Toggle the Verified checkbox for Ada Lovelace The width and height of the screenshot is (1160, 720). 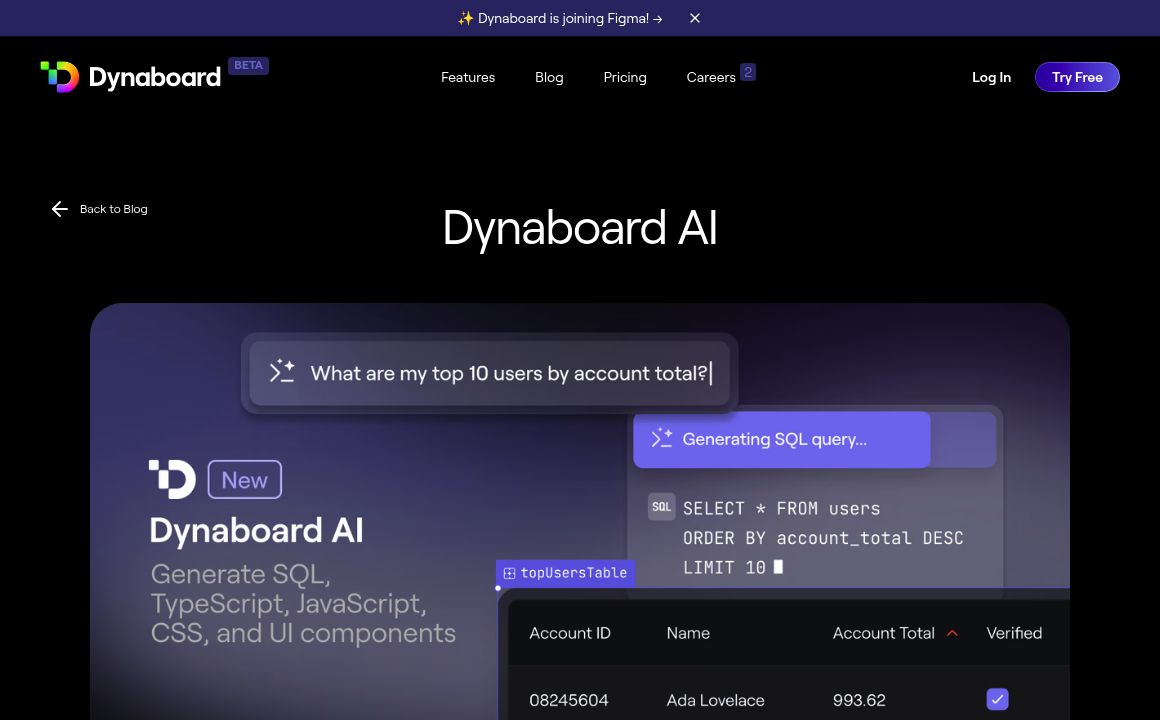[x=997, y=699]
